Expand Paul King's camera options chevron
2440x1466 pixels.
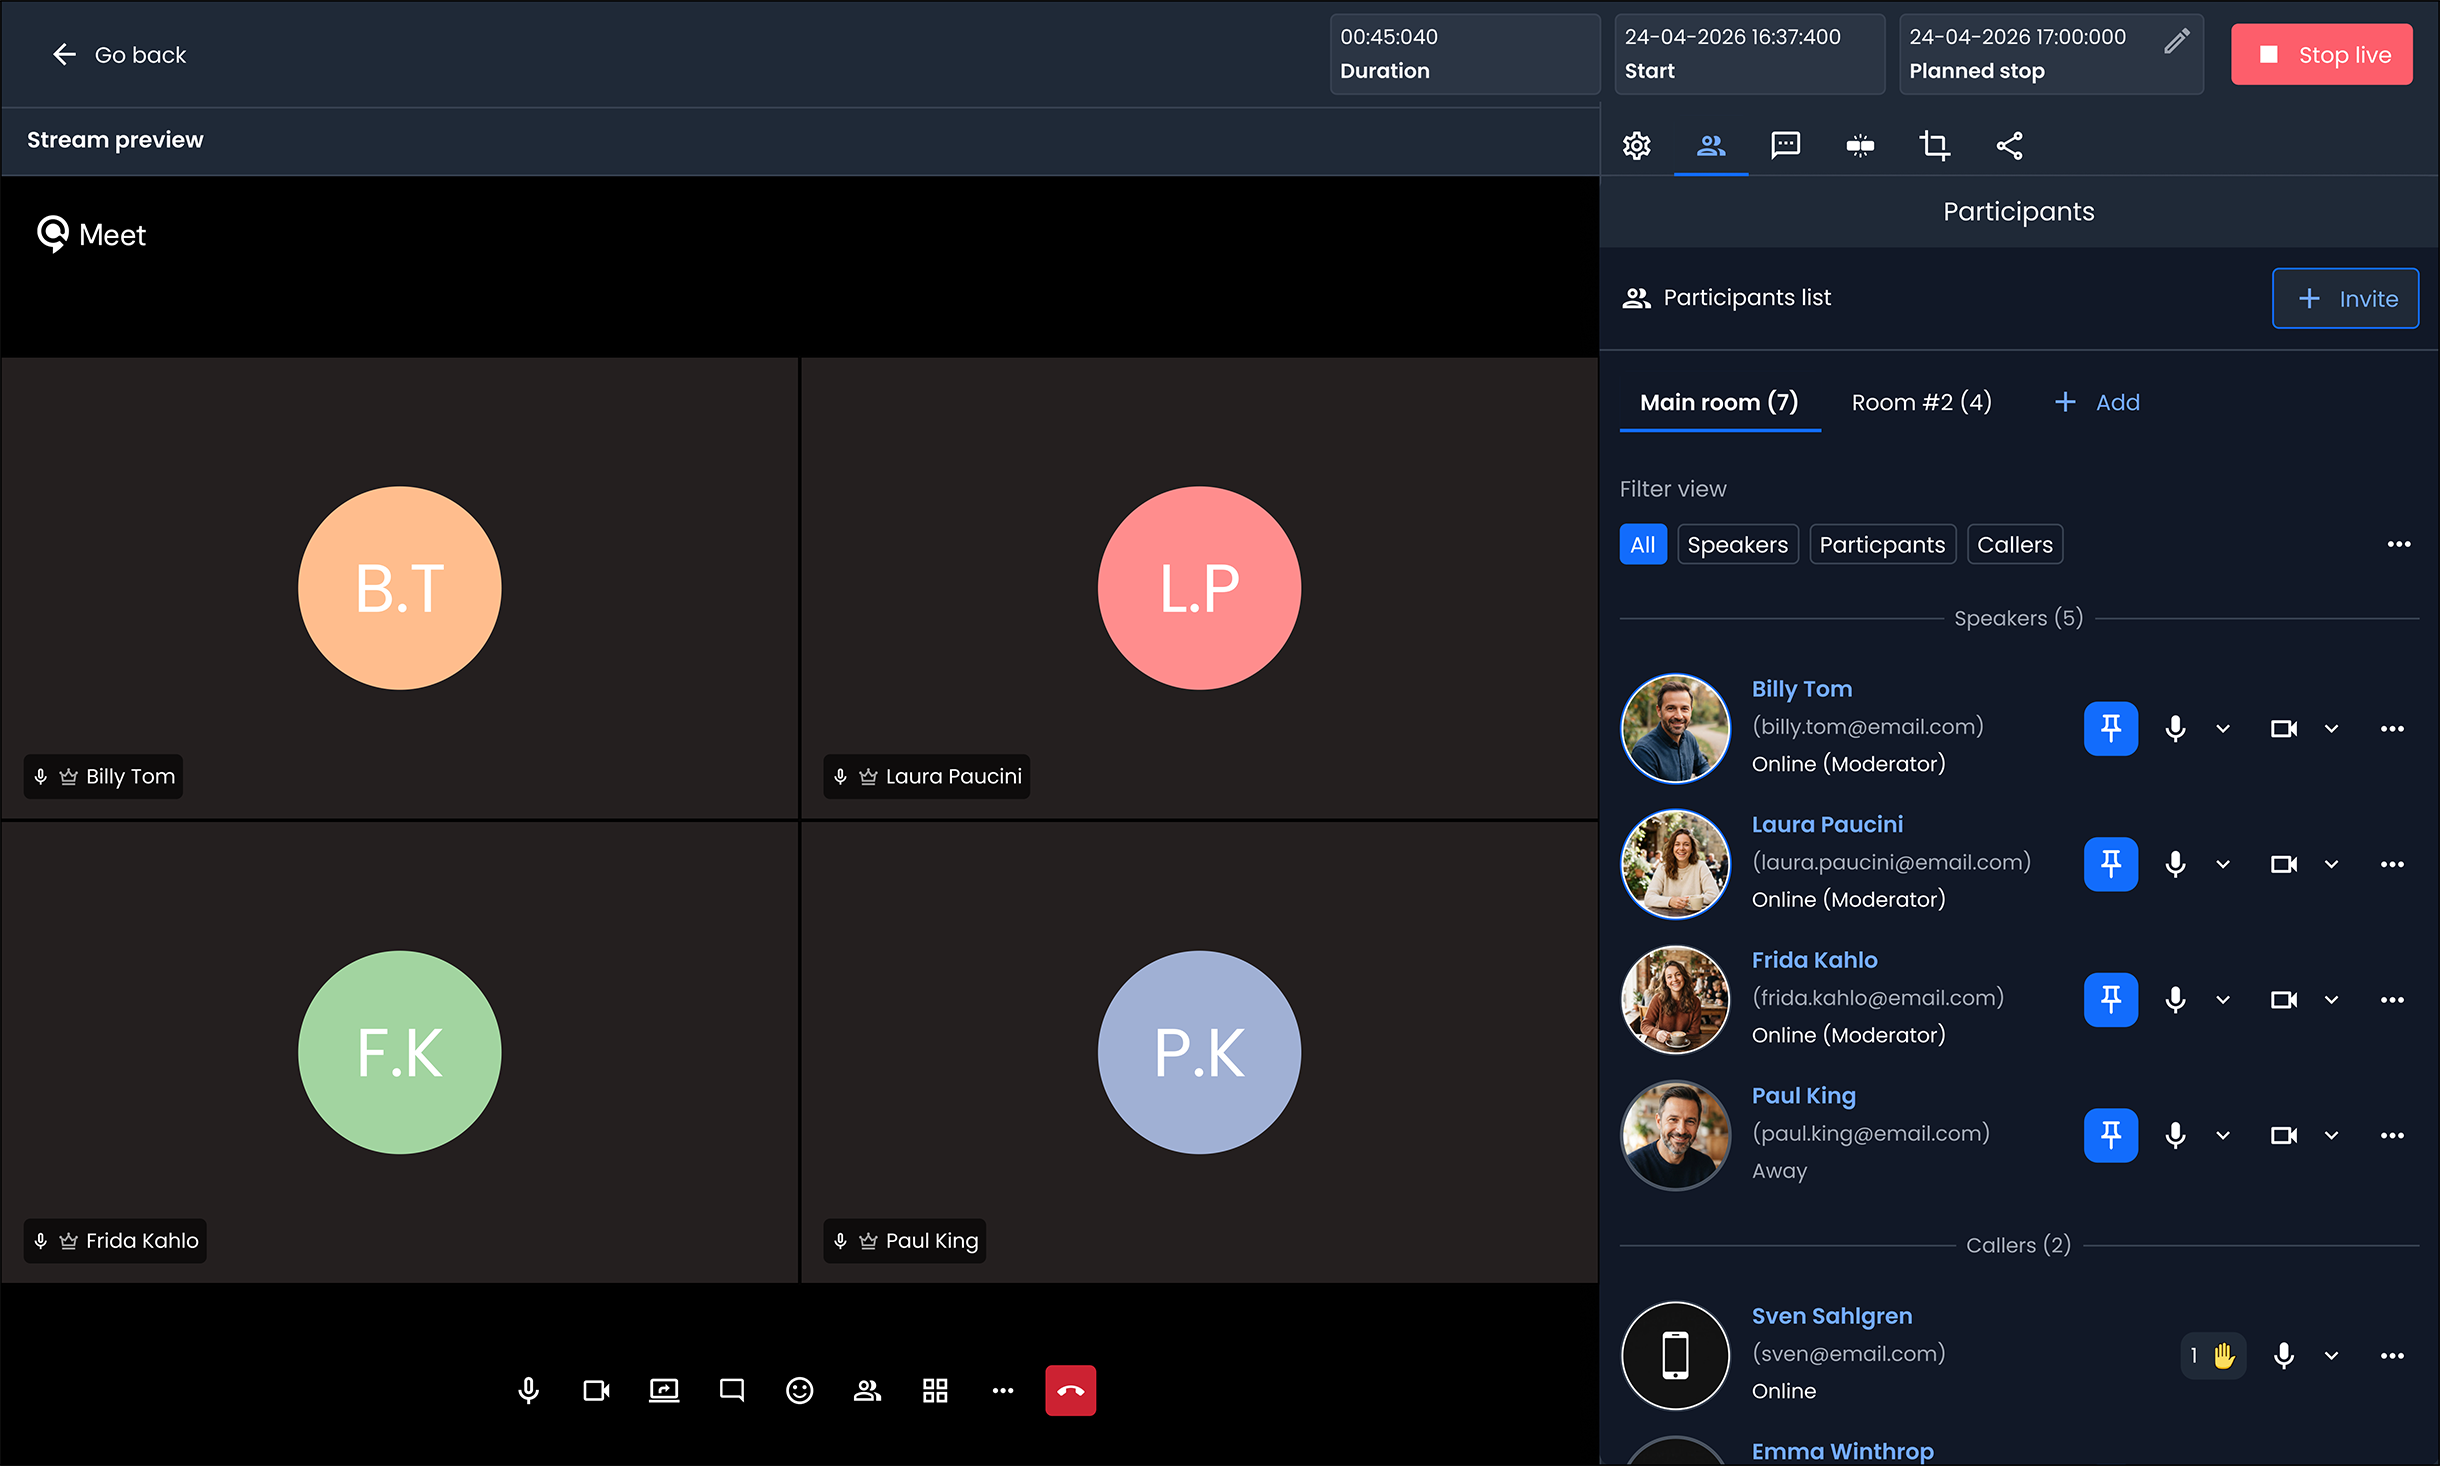pos(2331,1135)
